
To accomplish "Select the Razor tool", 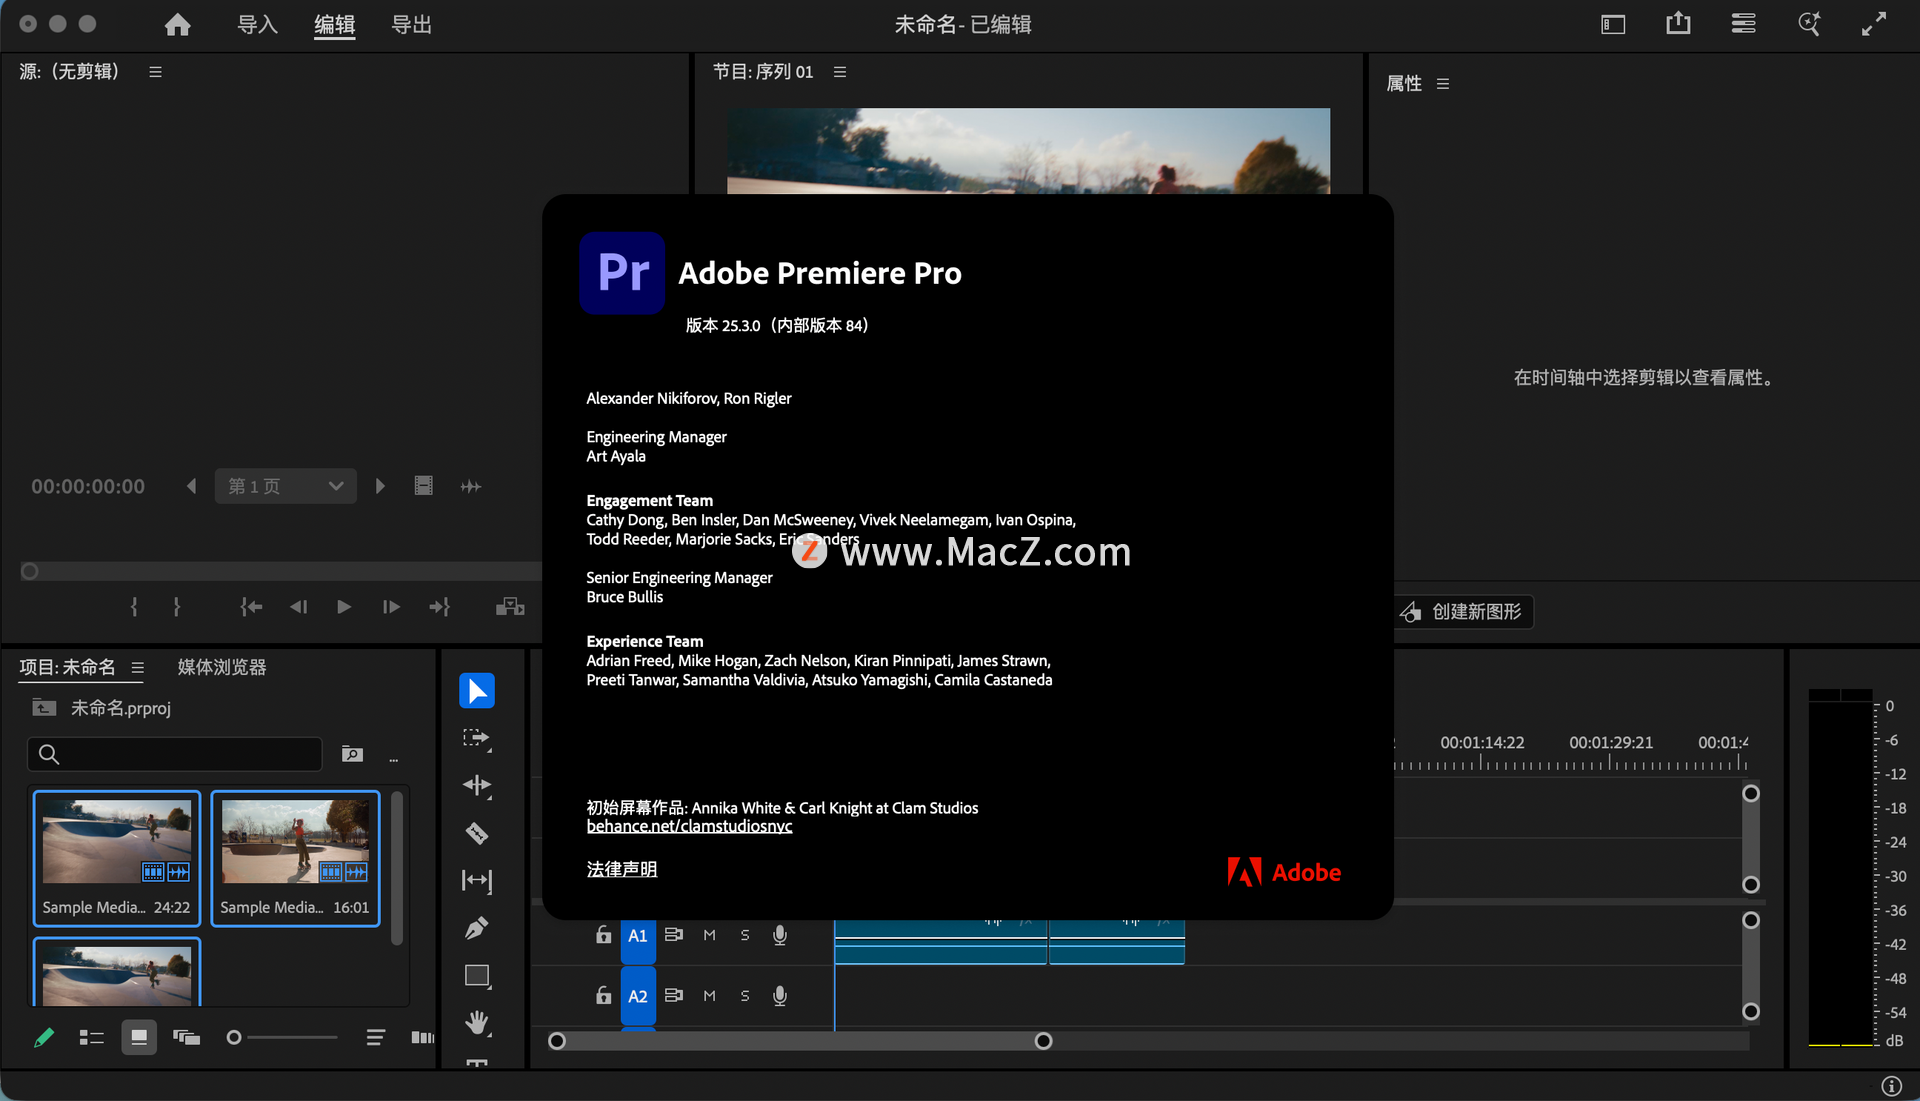I will [x=477, y=833].
